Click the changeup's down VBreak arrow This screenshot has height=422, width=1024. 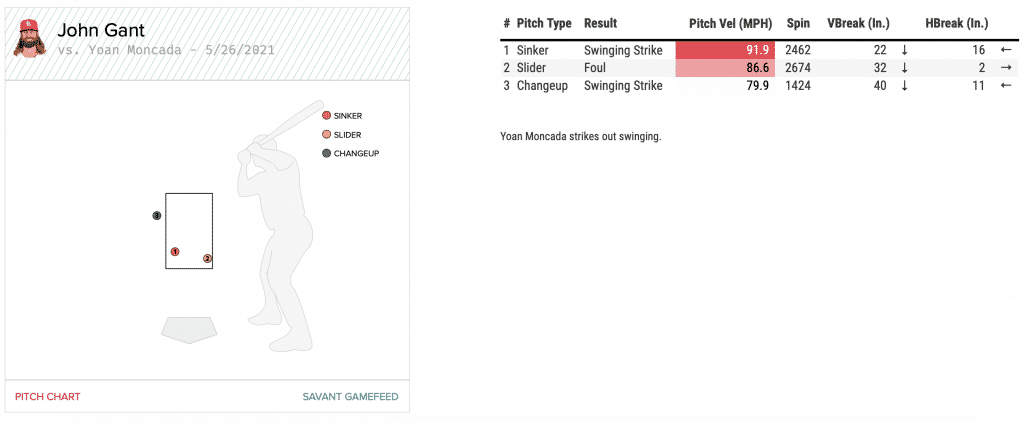pos(904,86)
